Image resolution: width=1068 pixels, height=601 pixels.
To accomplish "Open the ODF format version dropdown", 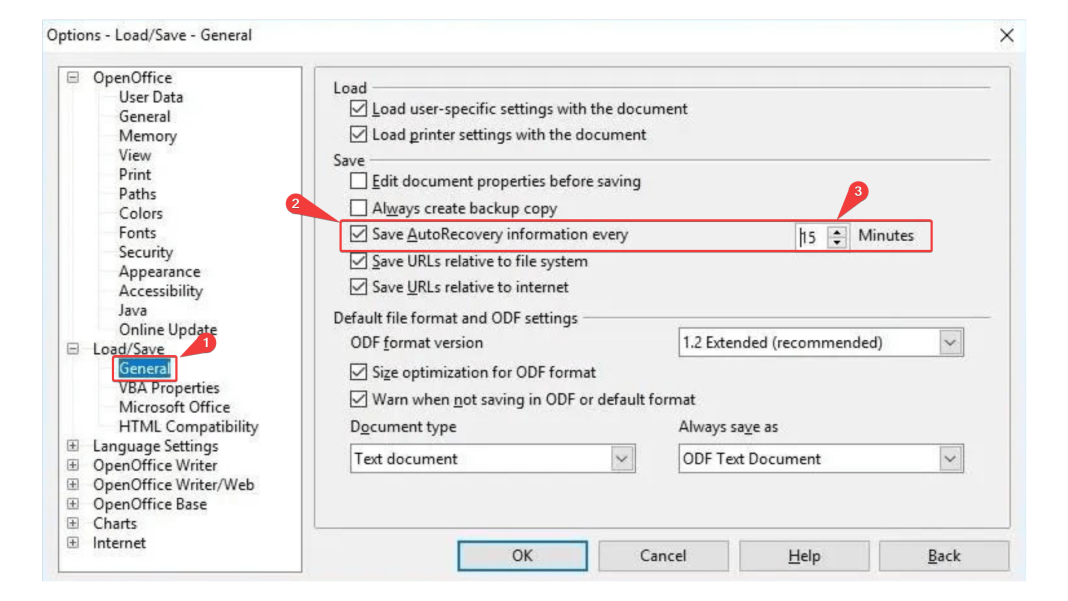I will coord(950,342).
